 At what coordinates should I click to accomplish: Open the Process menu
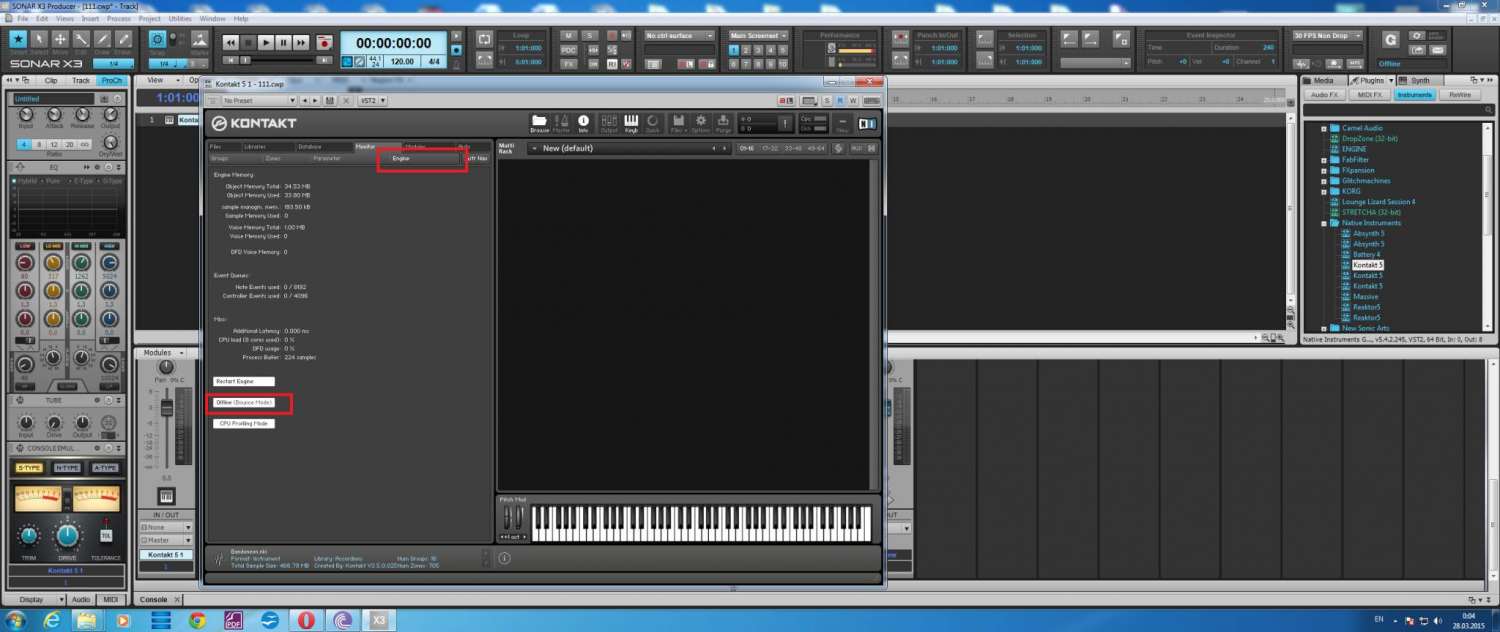pyautogui.click(x=118, y=18)
